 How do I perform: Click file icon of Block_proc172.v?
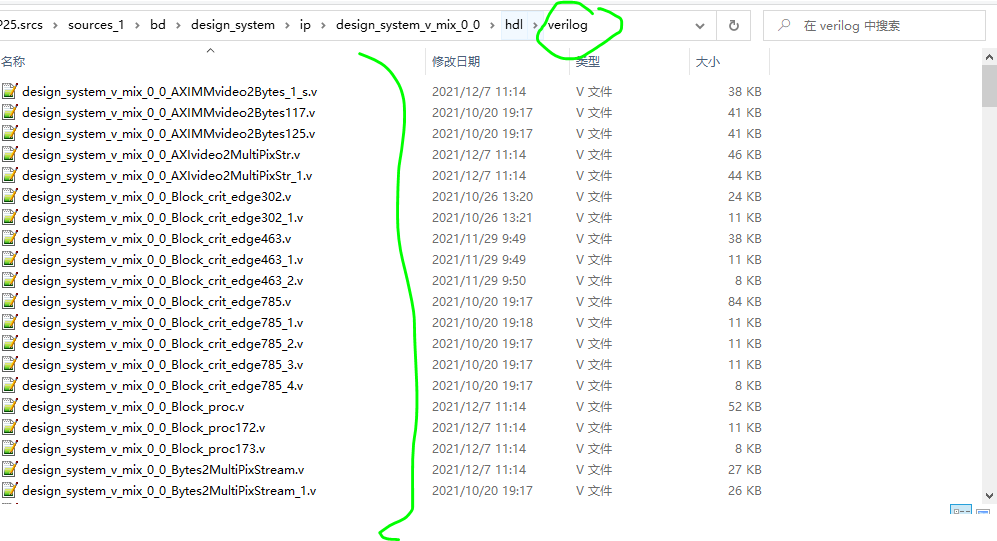[x=10, y=427]
